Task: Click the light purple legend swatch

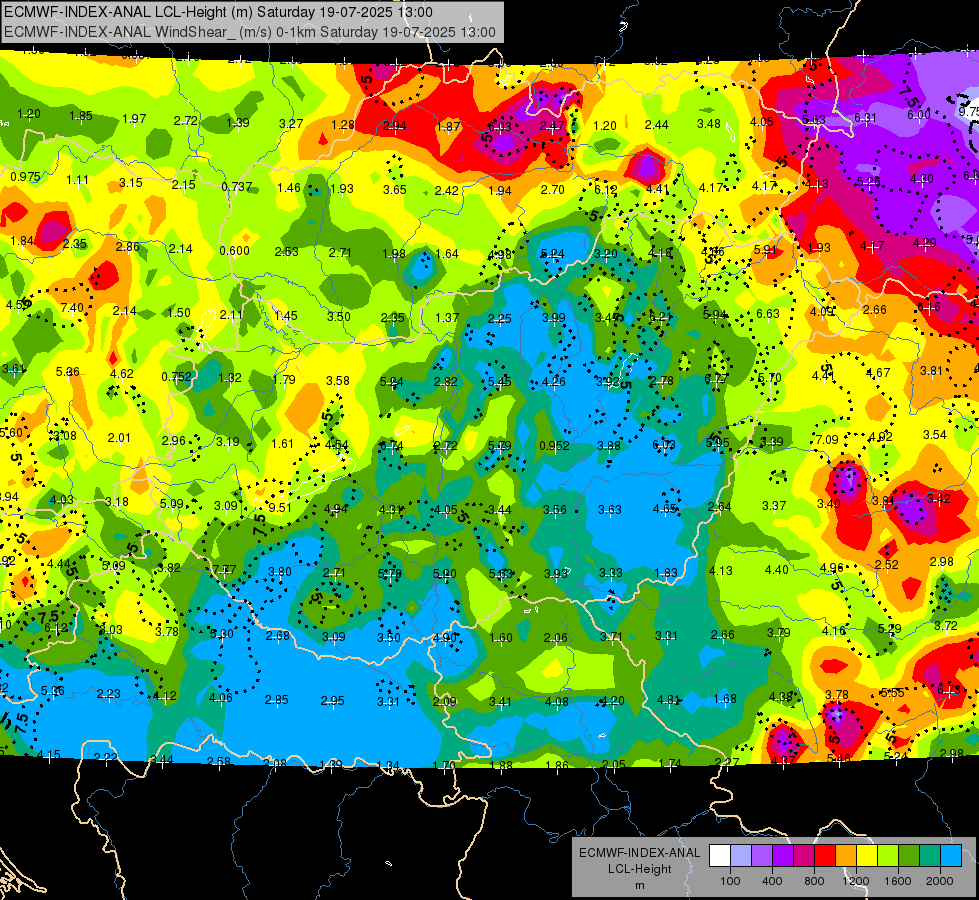Action: click(x=762, y=855)
